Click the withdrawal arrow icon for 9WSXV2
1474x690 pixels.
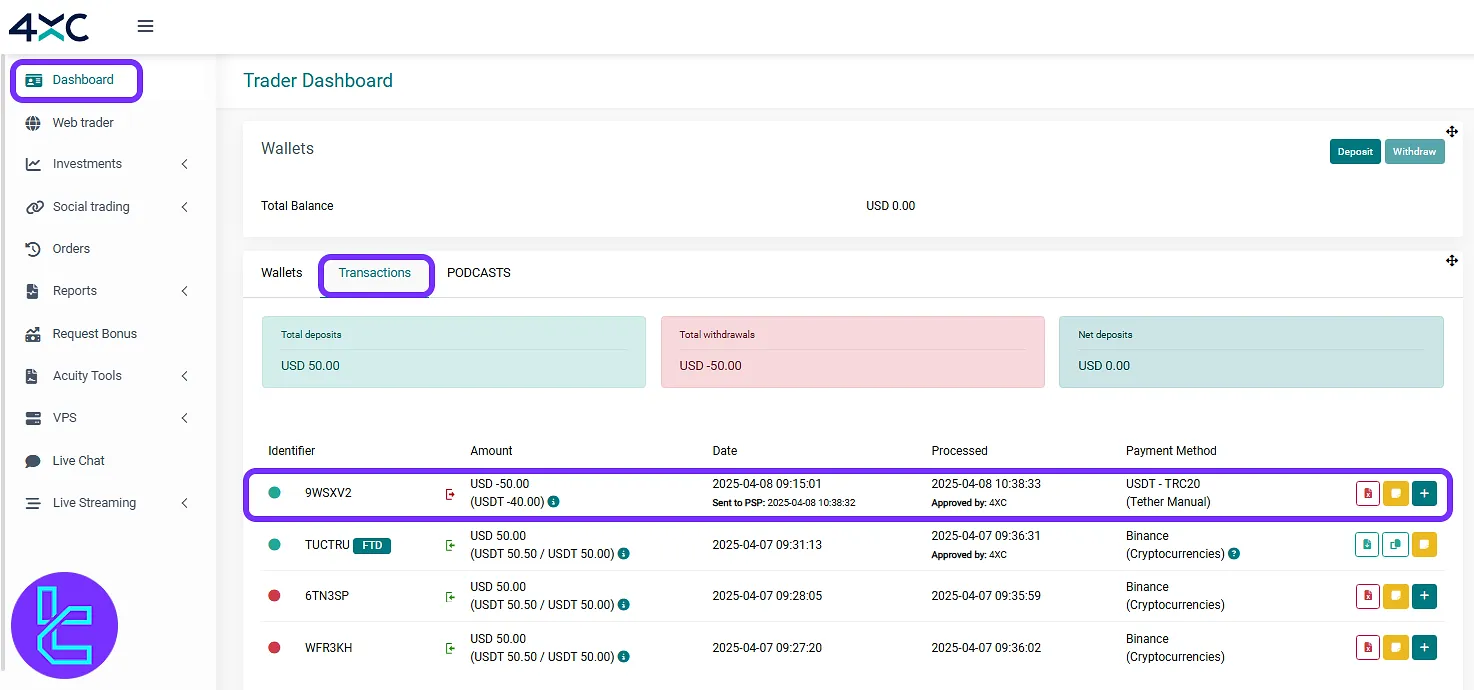point(450,493)
